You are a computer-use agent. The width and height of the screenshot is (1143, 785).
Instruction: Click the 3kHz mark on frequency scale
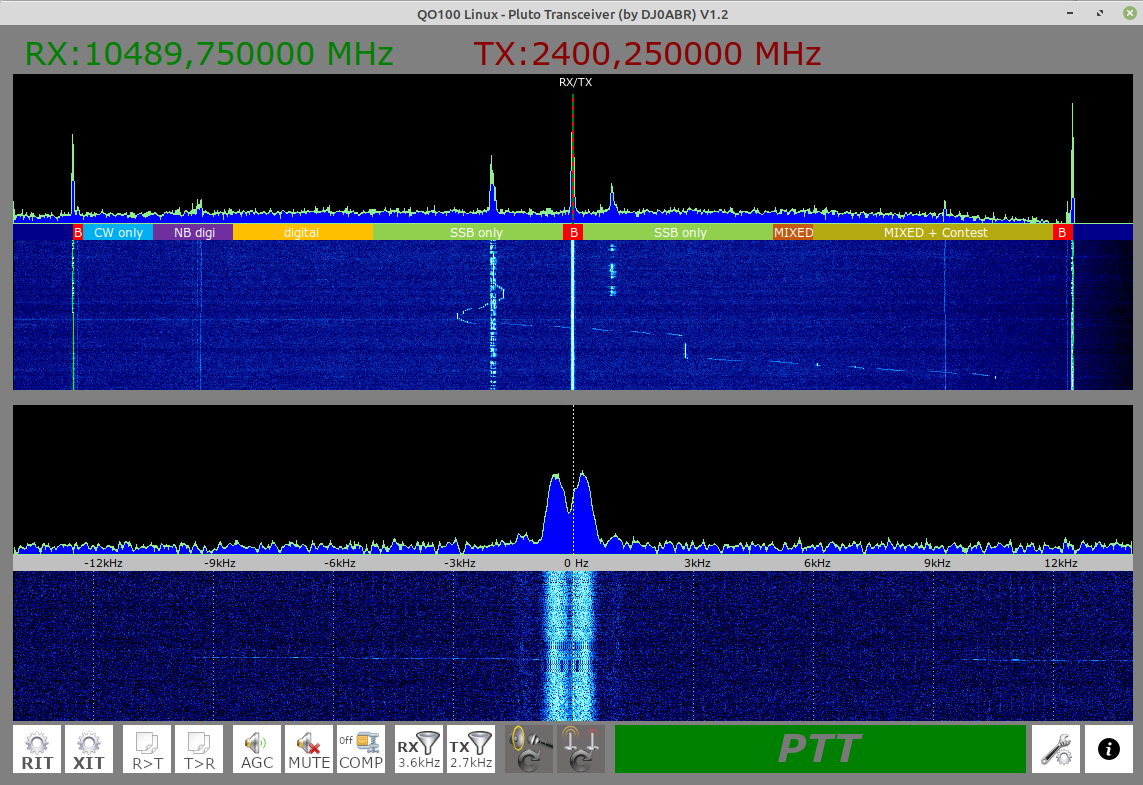[697, 563]
